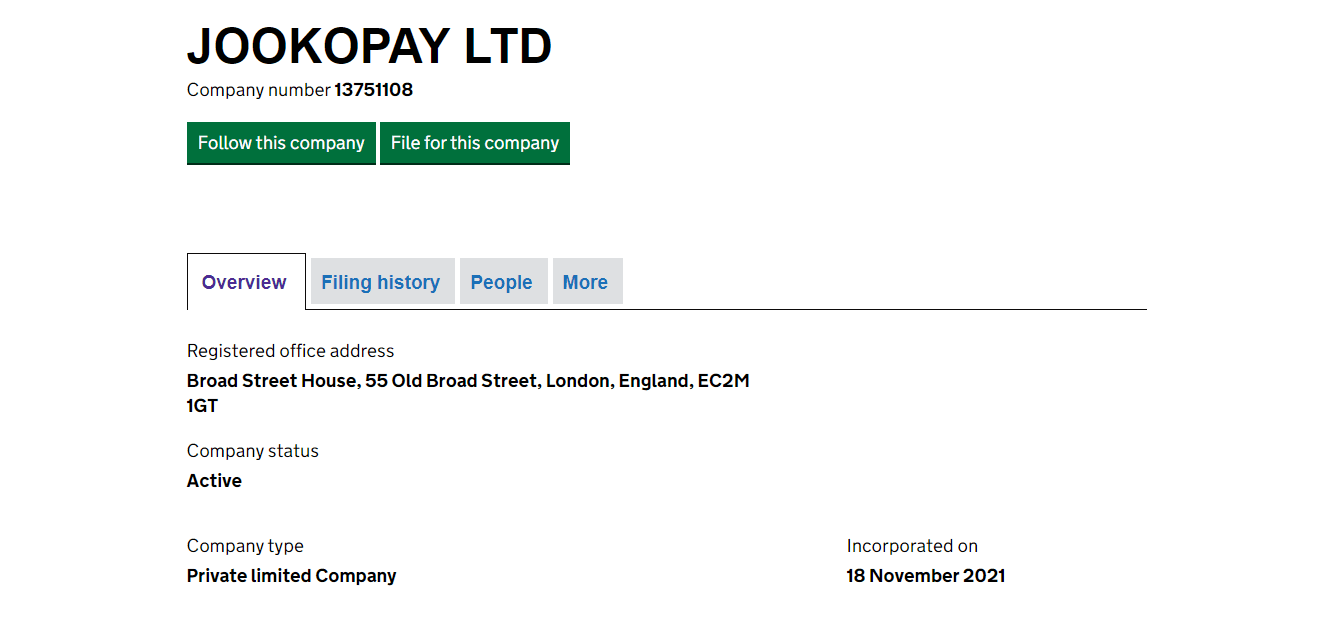This screenshot has width=1331, height=637.
Task: Open the Filing history tab
Action: coord(380,282)
